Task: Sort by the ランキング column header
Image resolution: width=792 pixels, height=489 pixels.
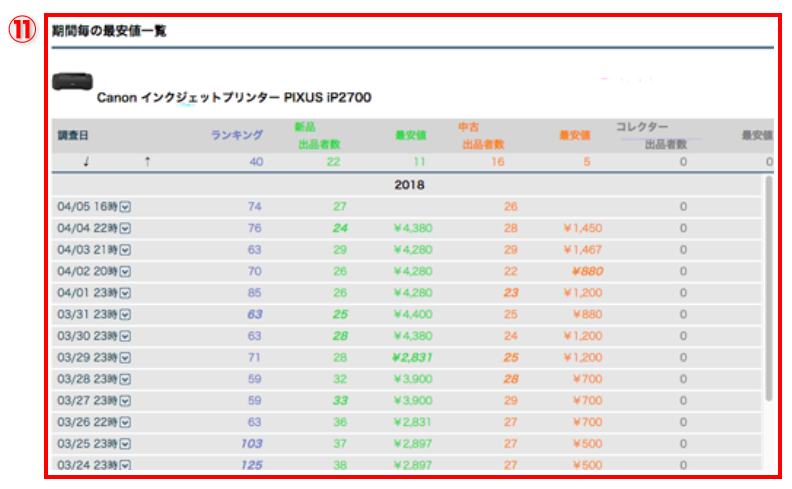Action: [237, 135]
